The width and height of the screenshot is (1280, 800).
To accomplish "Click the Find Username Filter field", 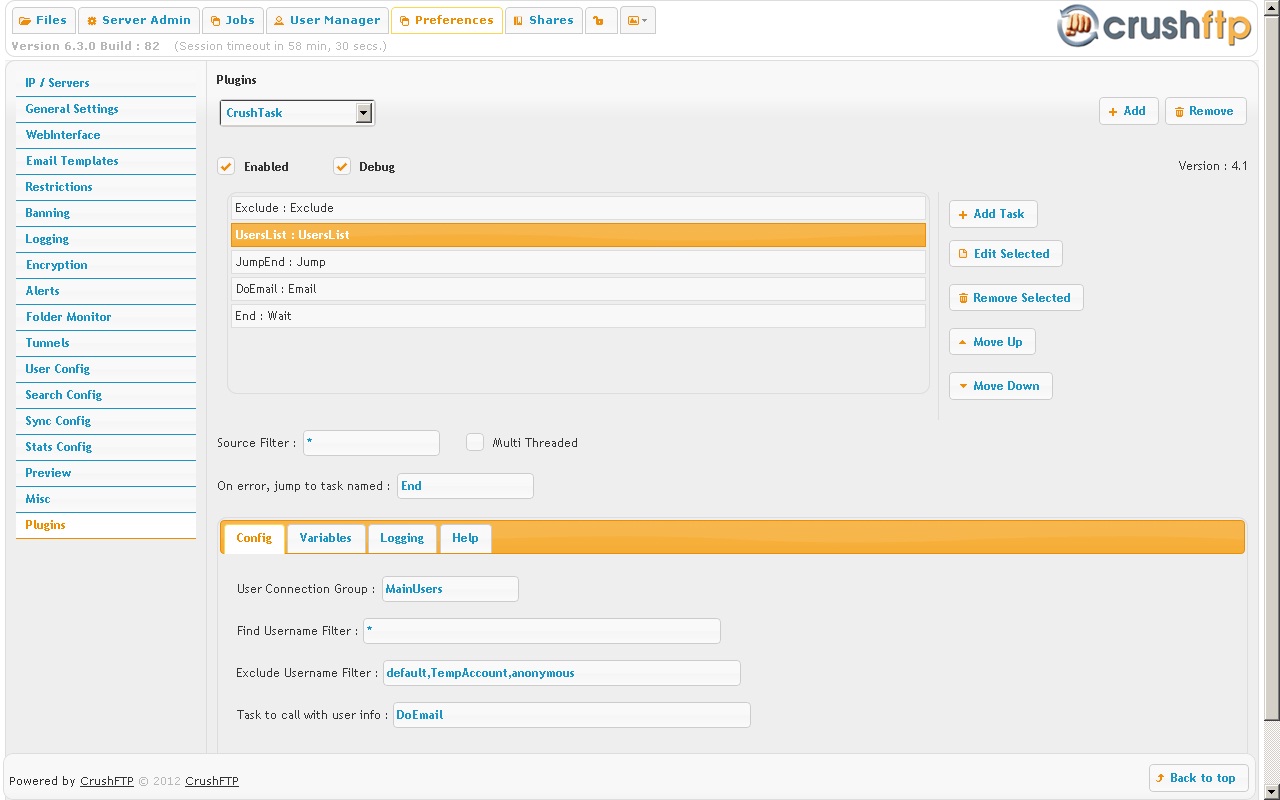I will [542, 631].
